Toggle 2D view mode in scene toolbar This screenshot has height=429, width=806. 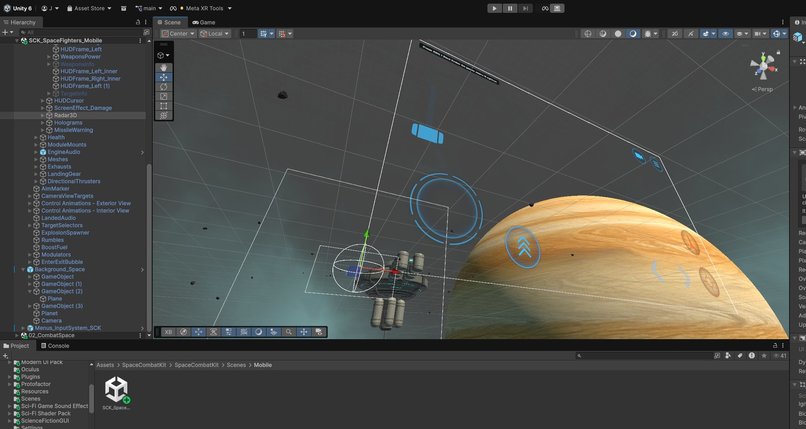pyautogui.click(x=675, y=33)
